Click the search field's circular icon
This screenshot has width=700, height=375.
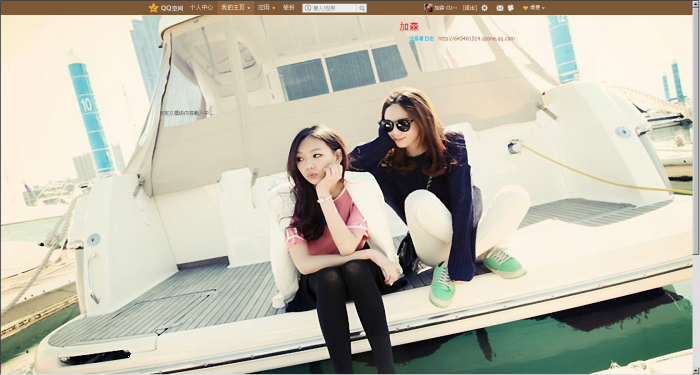pyautogui.click(x=308, y=8)
